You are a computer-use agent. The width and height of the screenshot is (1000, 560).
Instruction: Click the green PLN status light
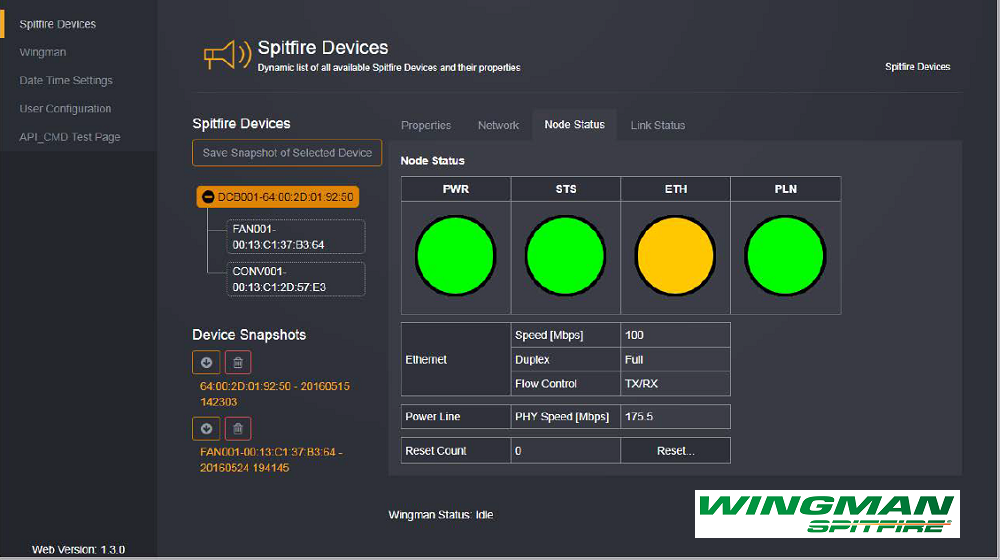pyautogui.click(x=785, y=256)
